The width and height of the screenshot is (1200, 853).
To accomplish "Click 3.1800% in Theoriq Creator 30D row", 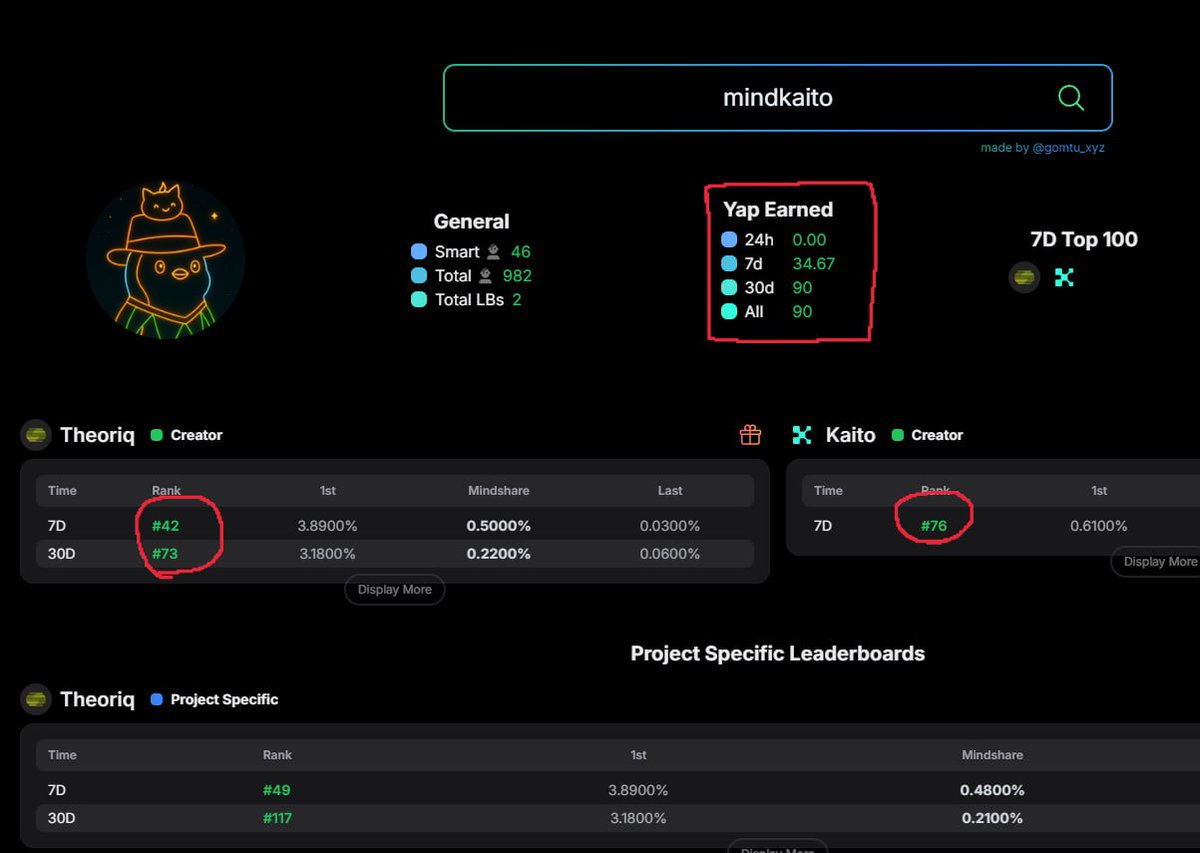I will click(x=328, y=553).
